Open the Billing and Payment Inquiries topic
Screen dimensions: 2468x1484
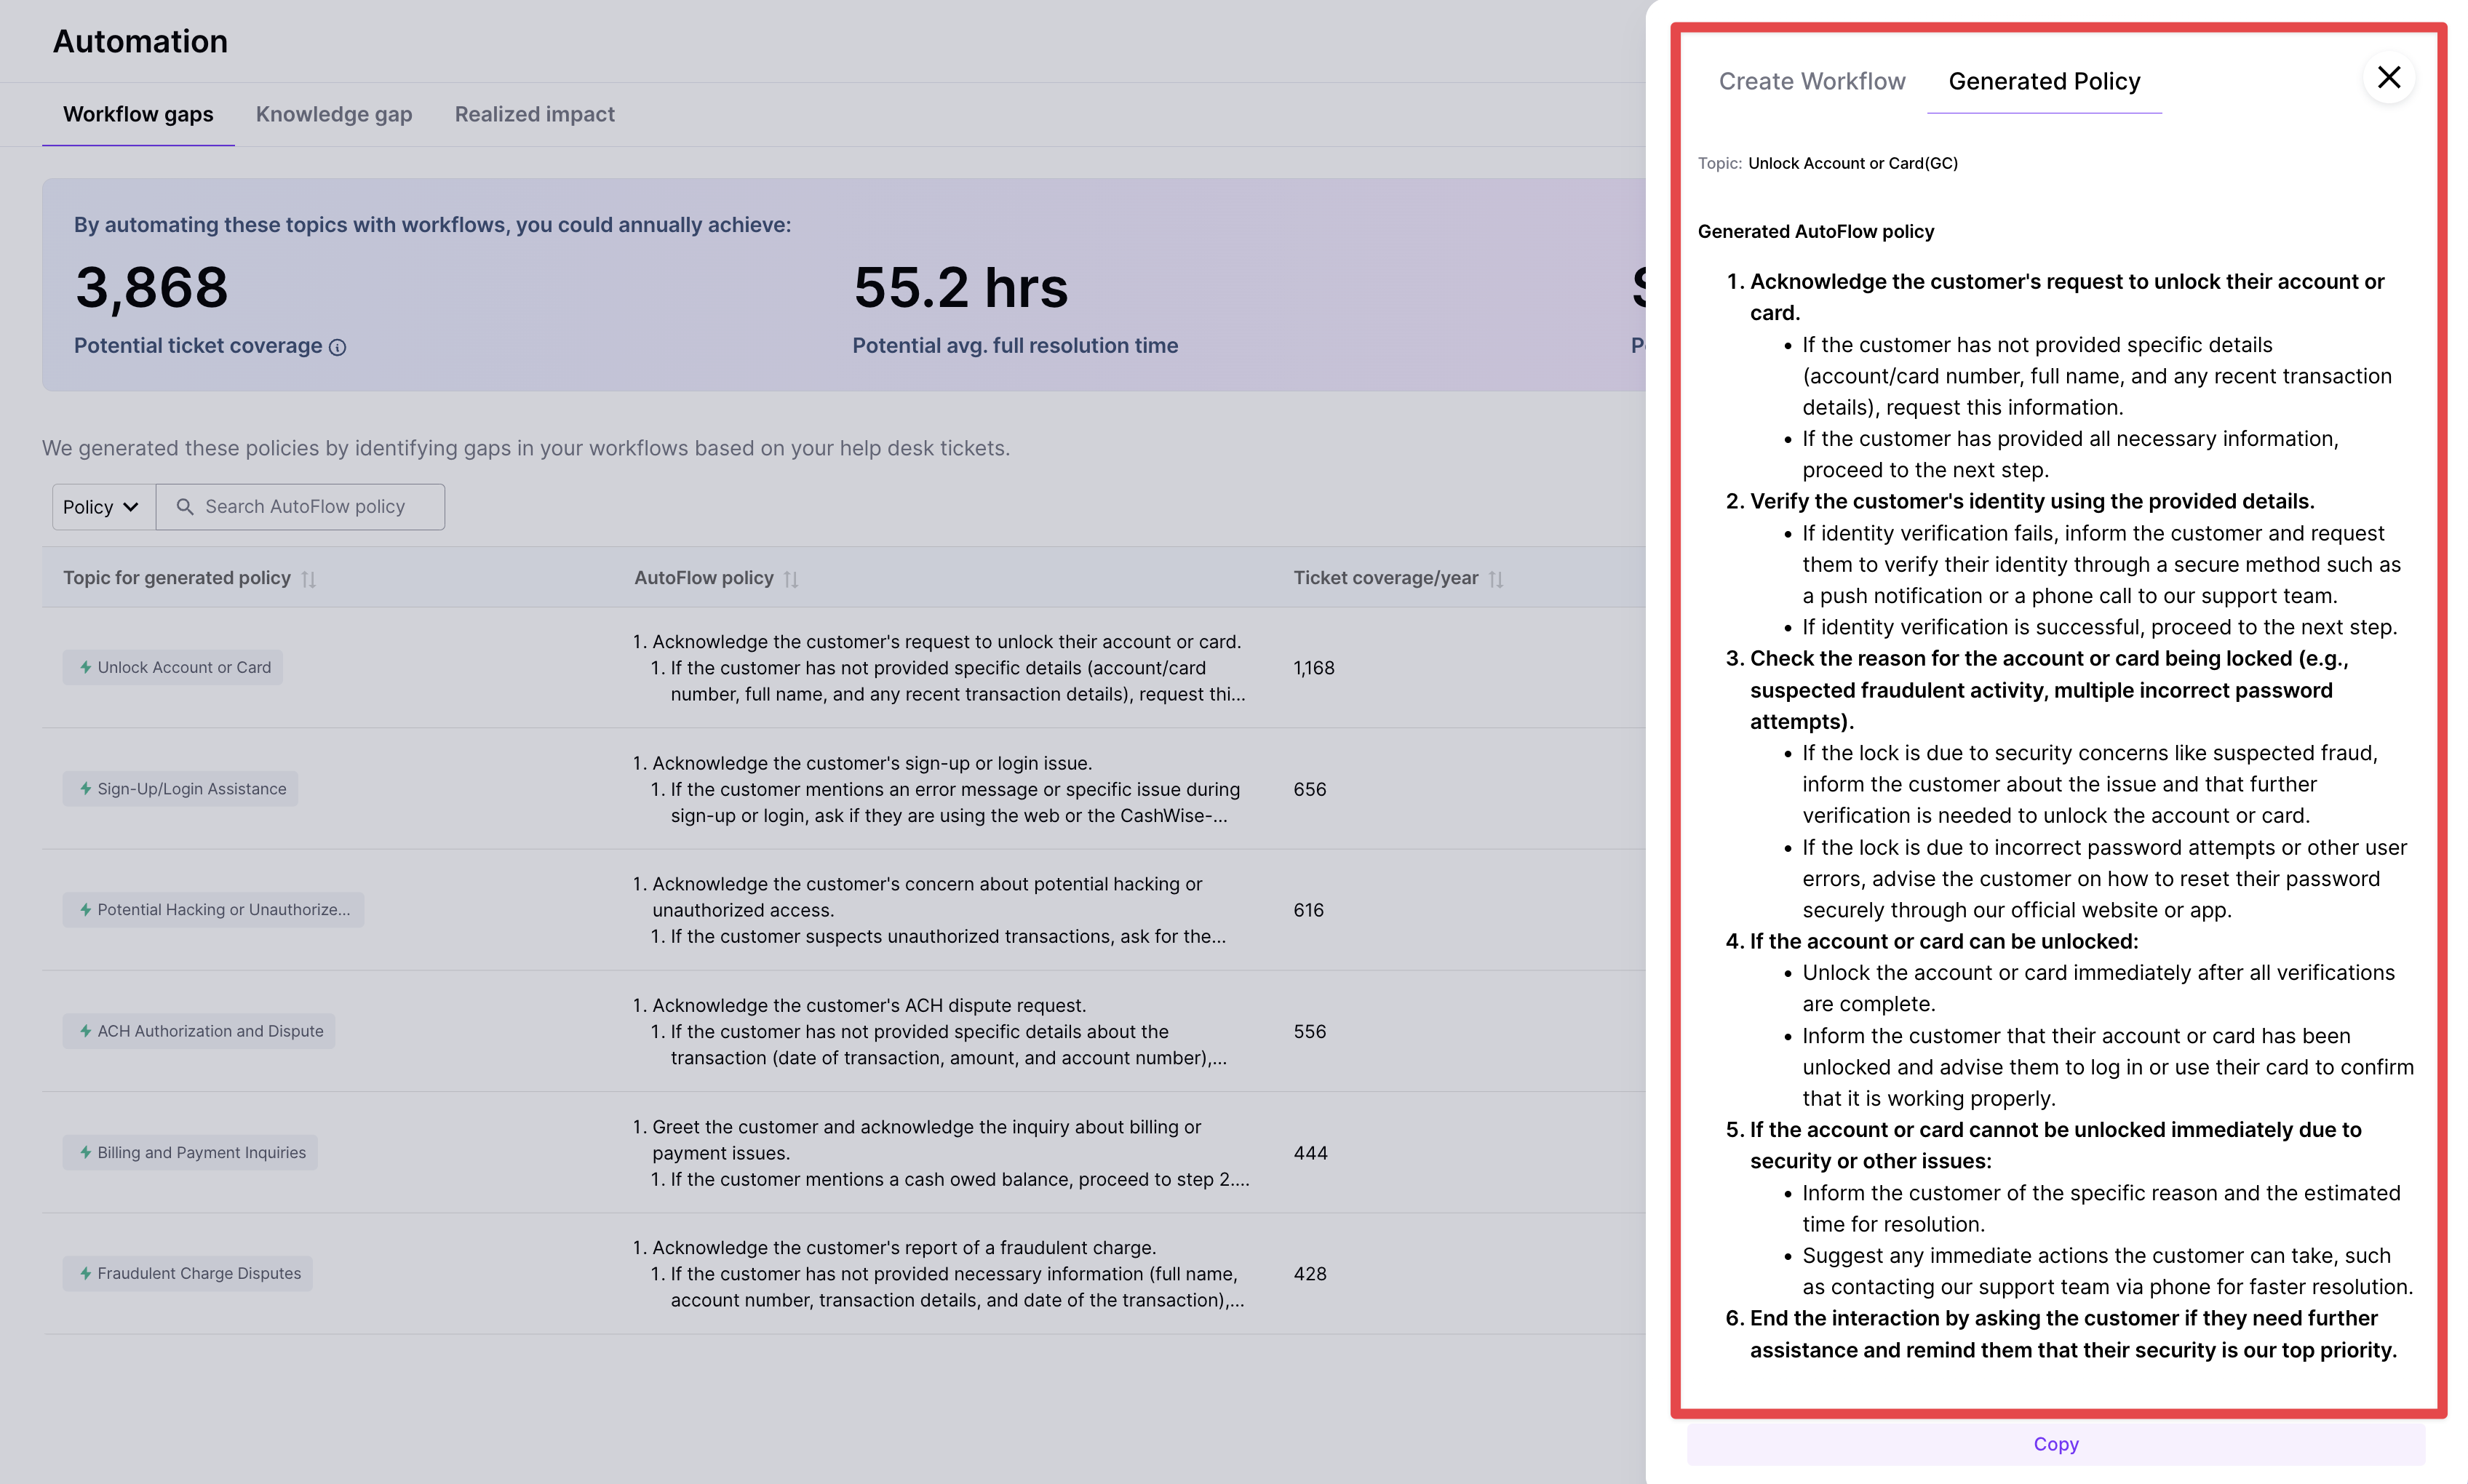(x=190, y=1152)
